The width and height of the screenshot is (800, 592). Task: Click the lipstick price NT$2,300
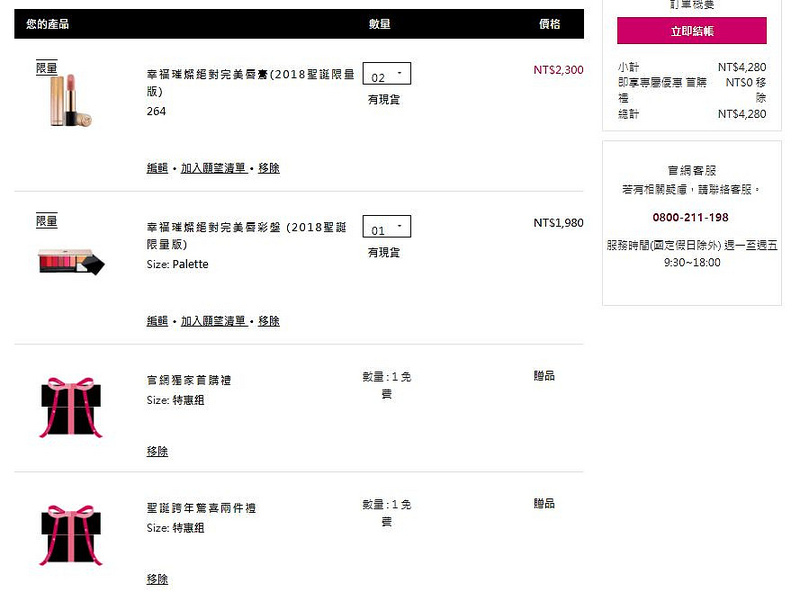coord(558,70)
